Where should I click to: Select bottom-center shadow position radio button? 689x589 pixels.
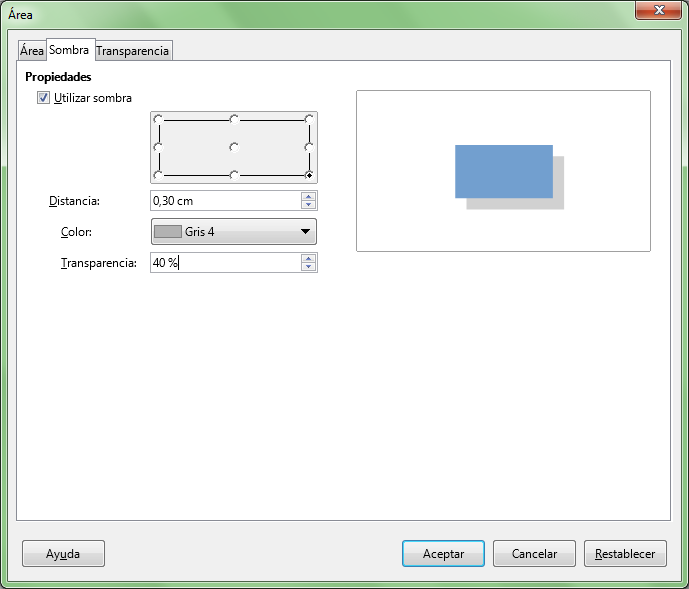pyautogui.click(x=234, y=175)
